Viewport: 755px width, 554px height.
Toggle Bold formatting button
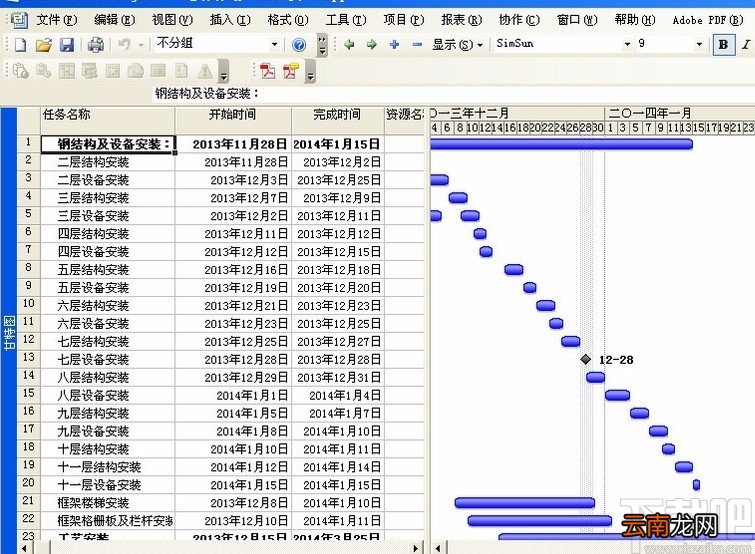tap(723, 44)
